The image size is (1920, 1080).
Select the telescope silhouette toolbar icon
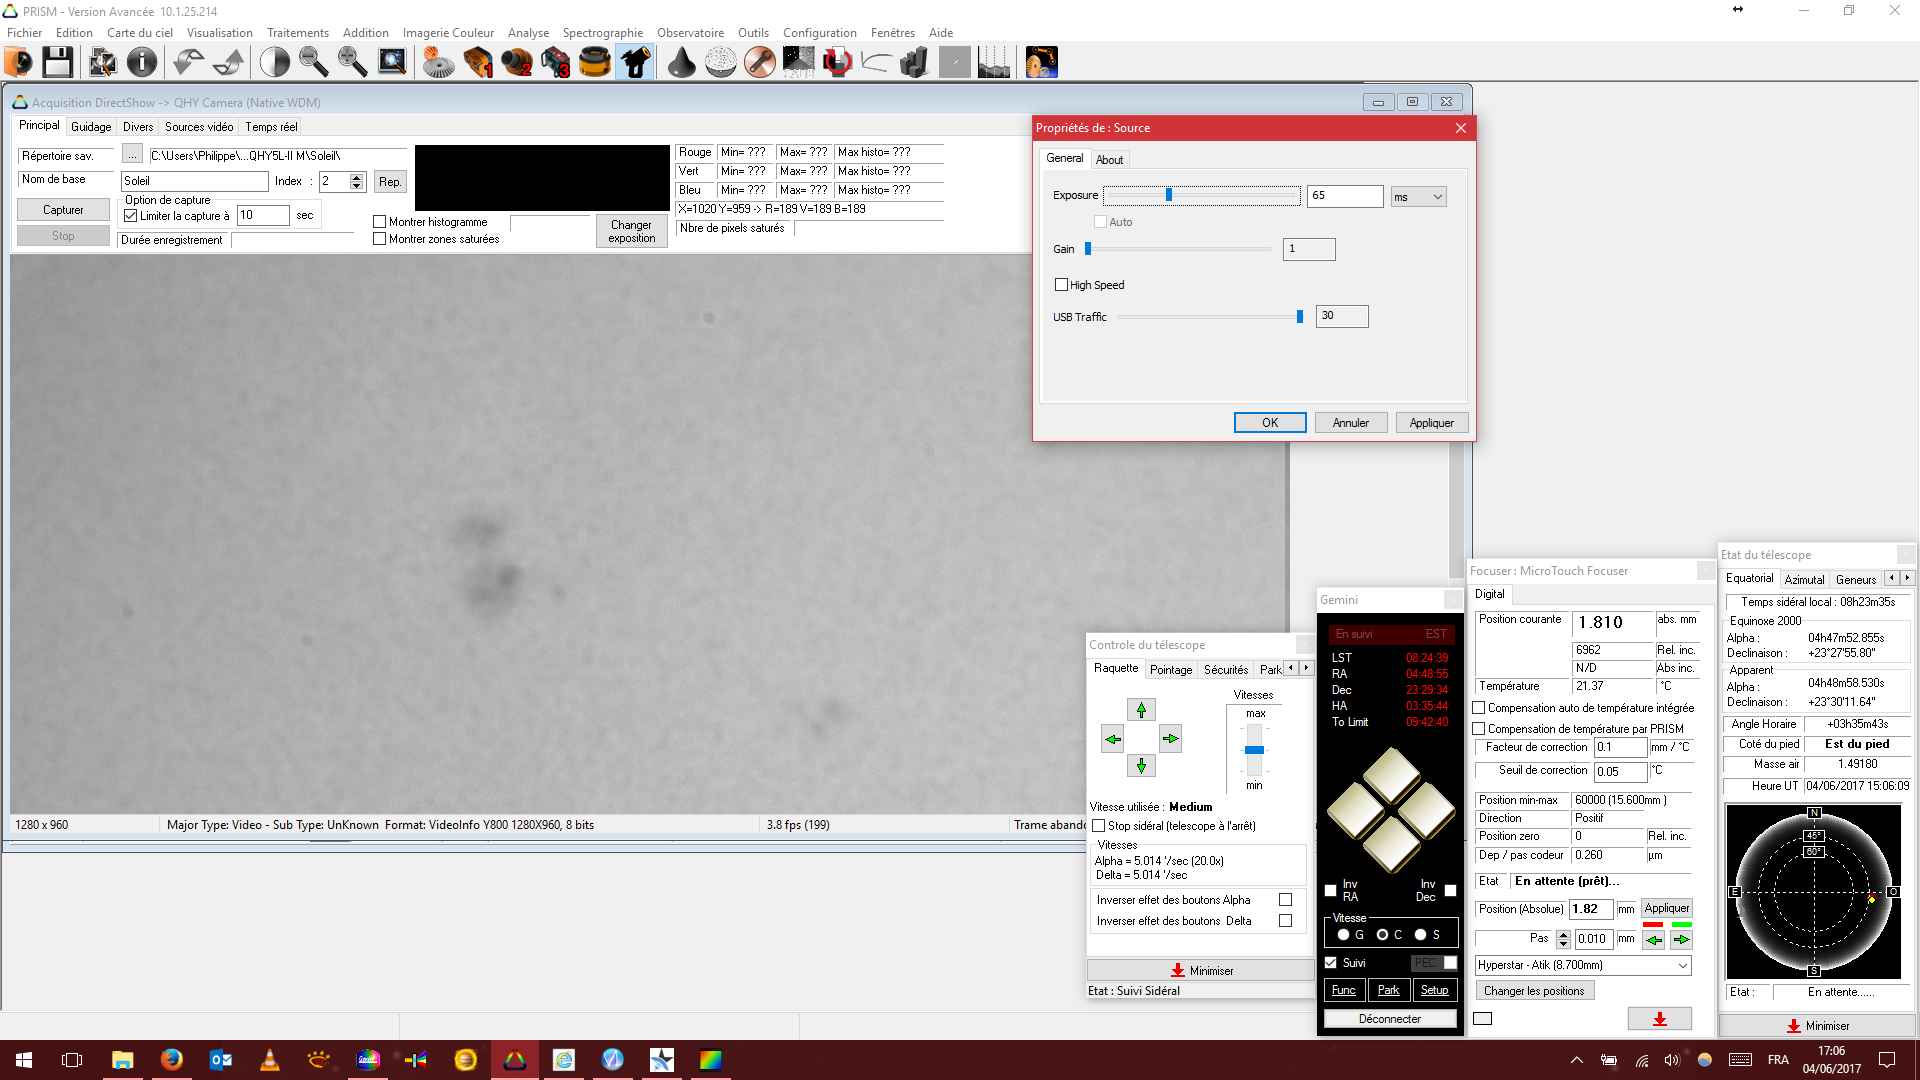(x=635, y=62)
